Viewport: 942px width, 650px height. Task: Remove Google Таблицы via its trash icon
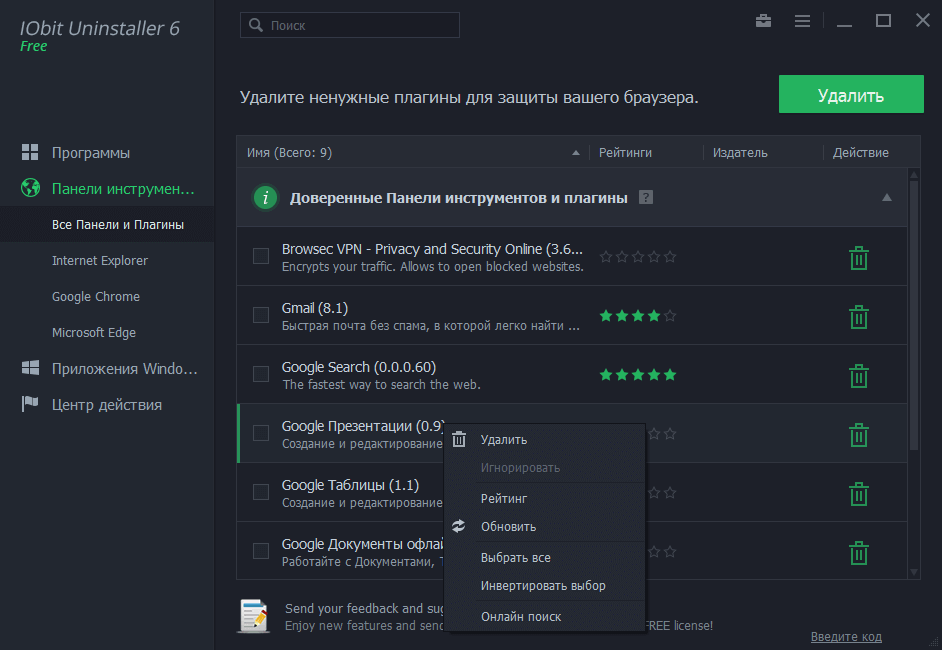point(858,493)
